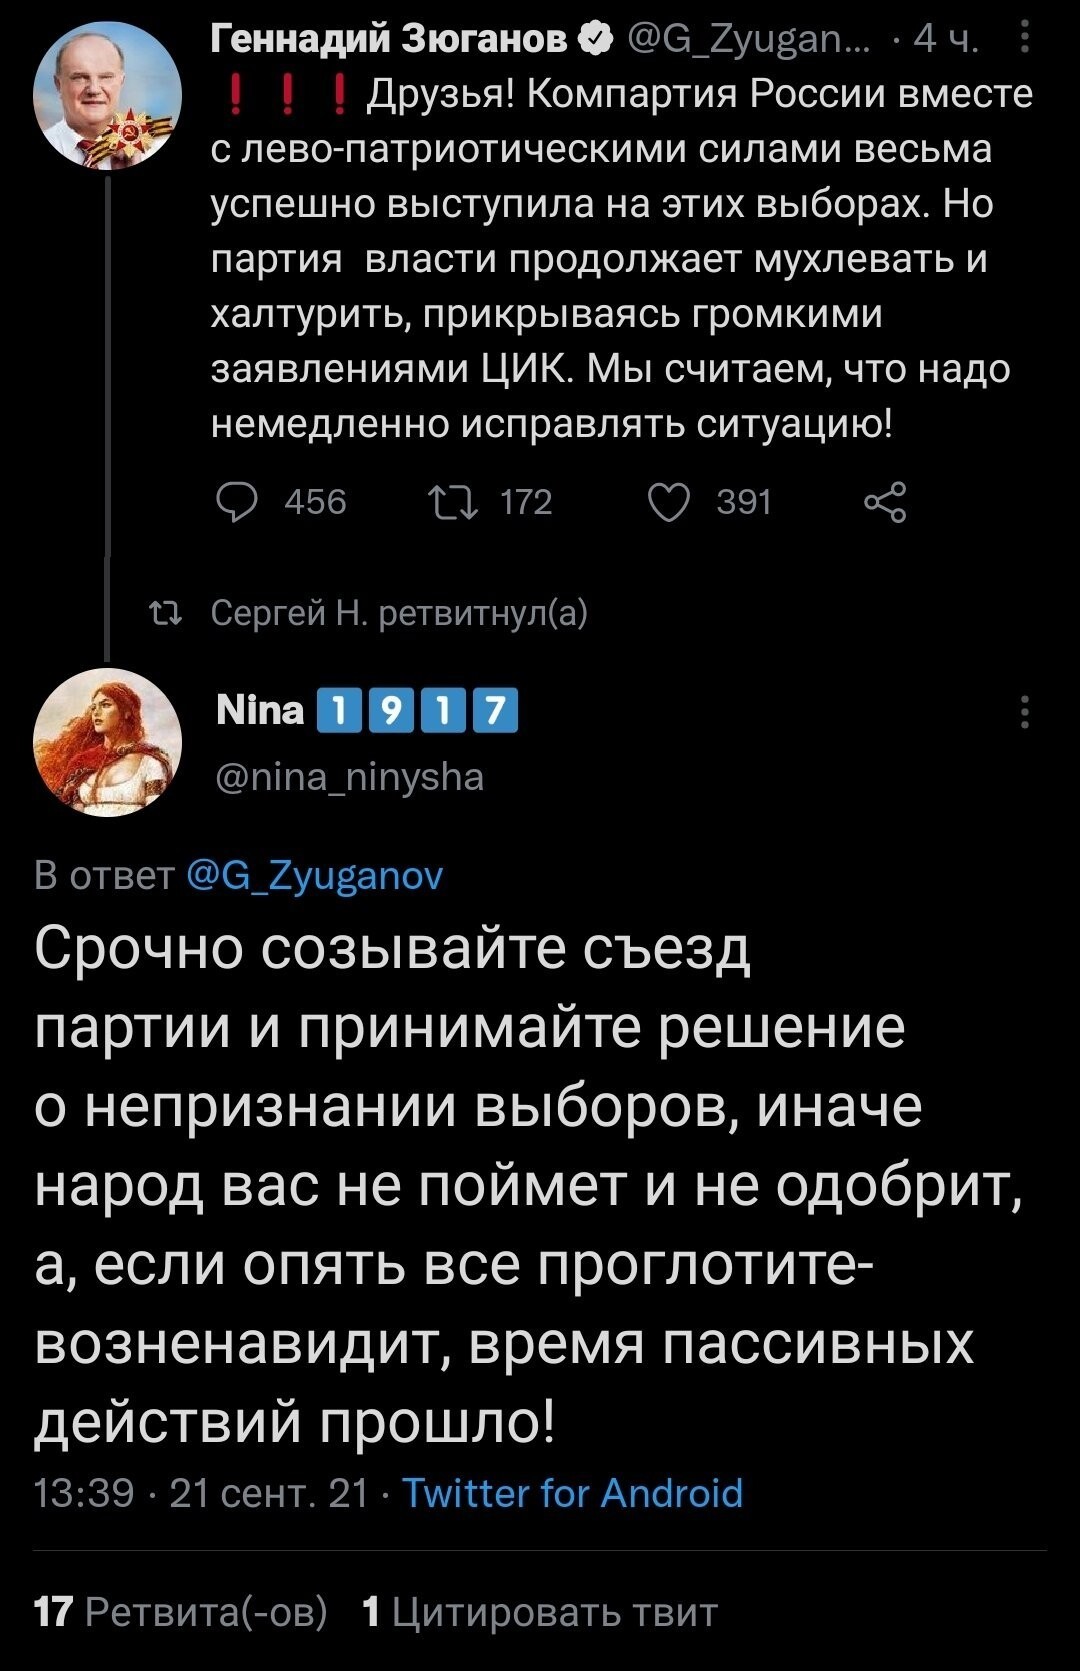Image resolution: width=1080 pixels, height=1671 pixels.
Task: Retweet Zyuganov's tweet via arrows icon
Action: pos(451,501)
